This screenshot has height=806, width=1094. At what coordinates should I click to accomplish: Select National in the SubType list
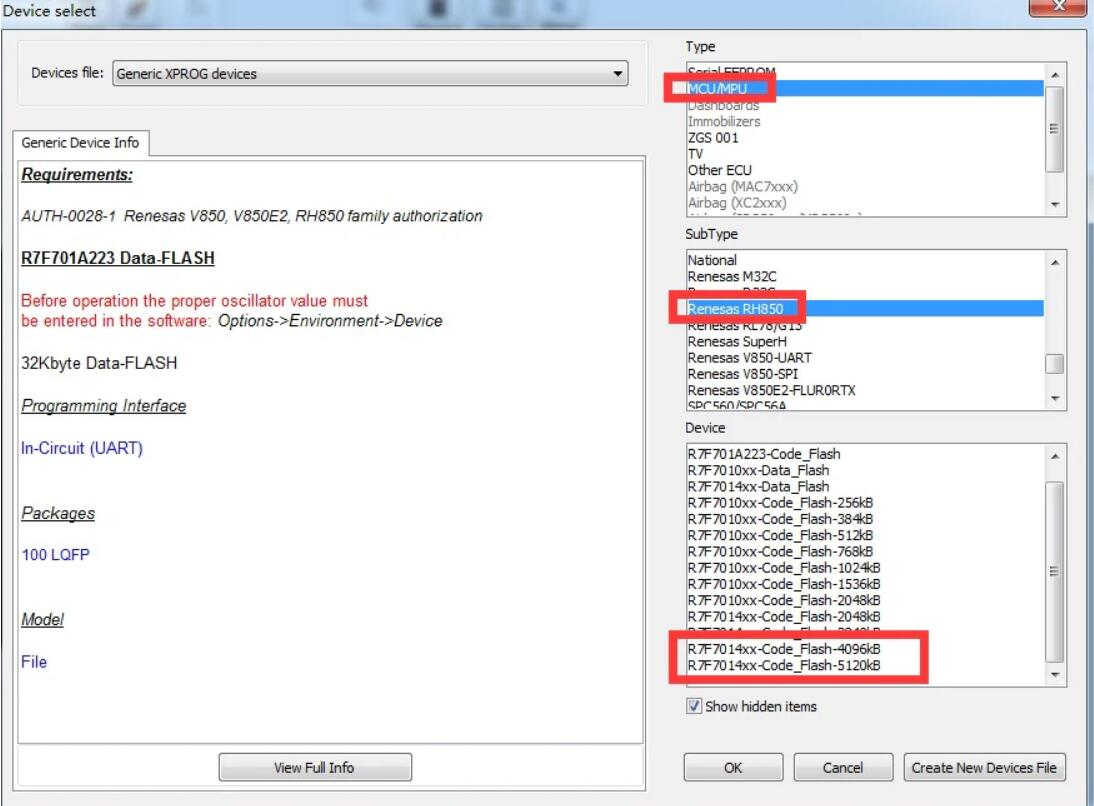pos(864,260)
